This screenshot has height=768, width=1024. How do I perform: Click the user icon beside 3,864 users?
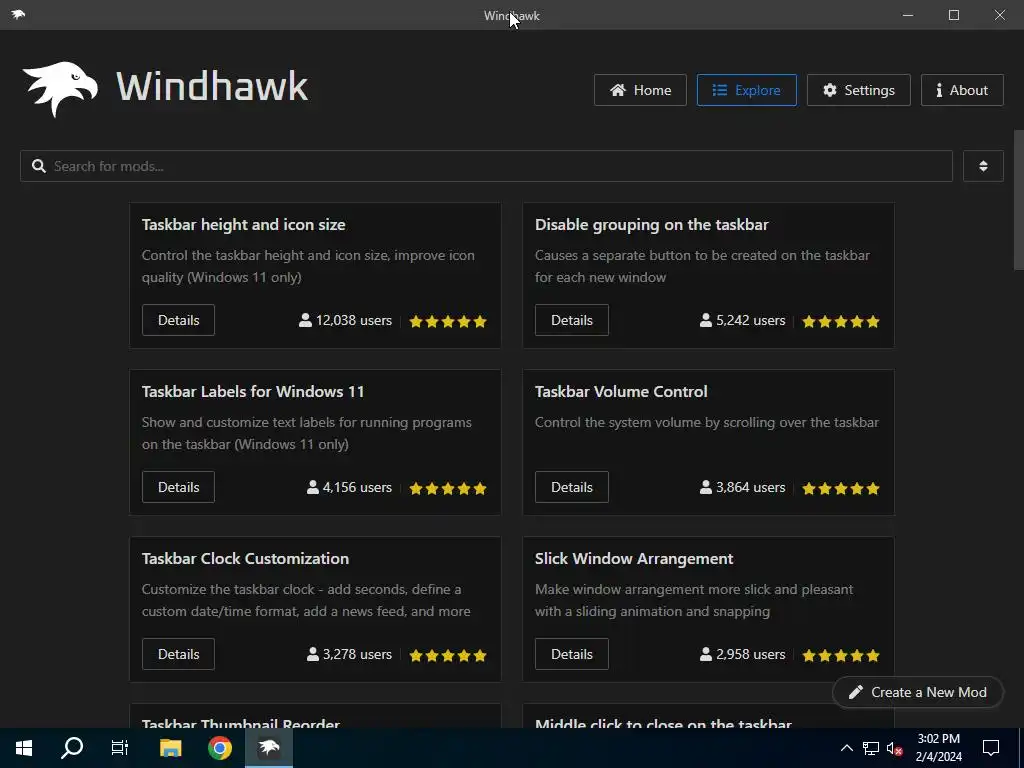point(705,487)
